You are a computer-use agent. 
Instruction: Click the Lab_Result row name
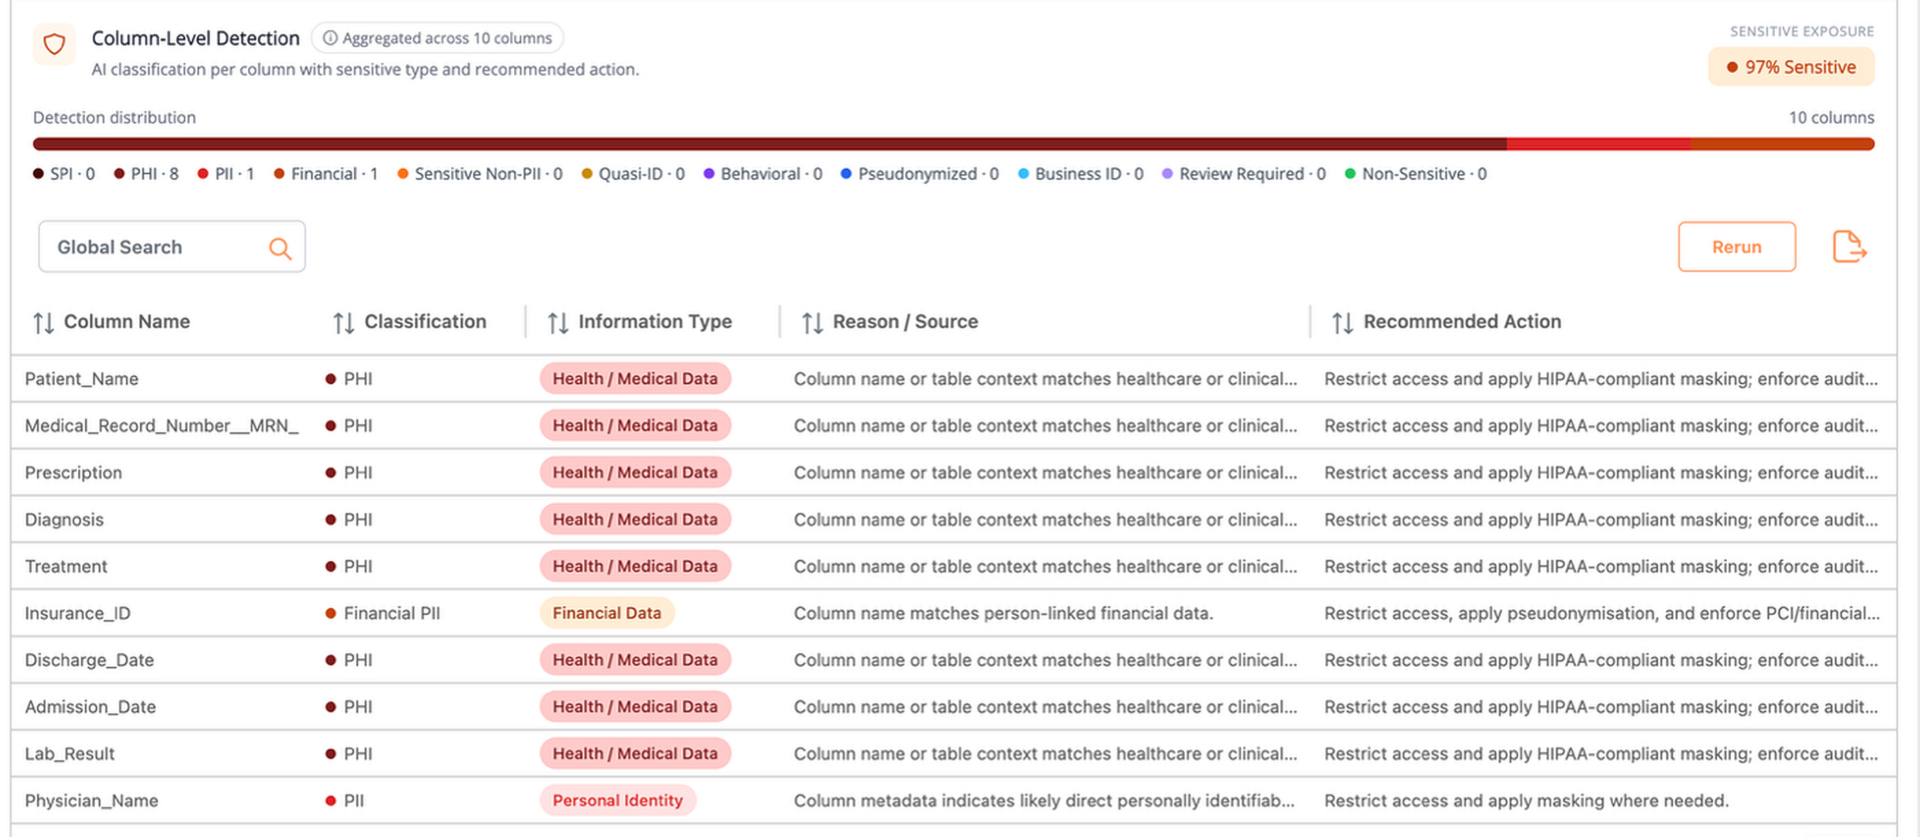[70, 754]
